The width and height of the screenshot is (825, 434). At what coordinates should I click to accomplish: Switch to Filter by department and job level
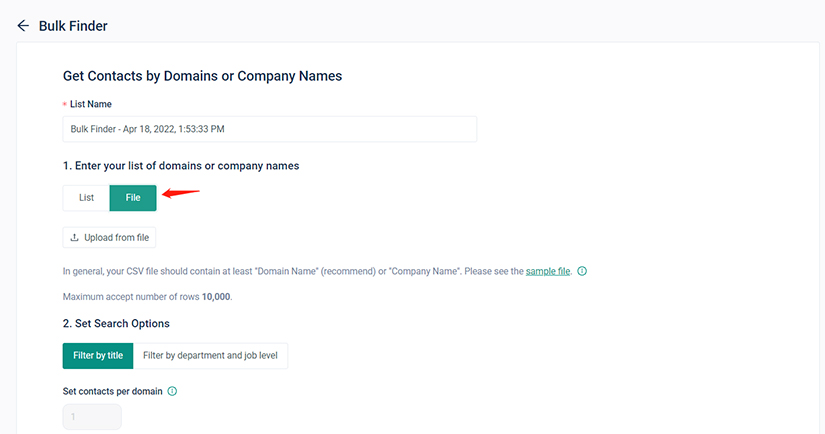pos(210,355)
